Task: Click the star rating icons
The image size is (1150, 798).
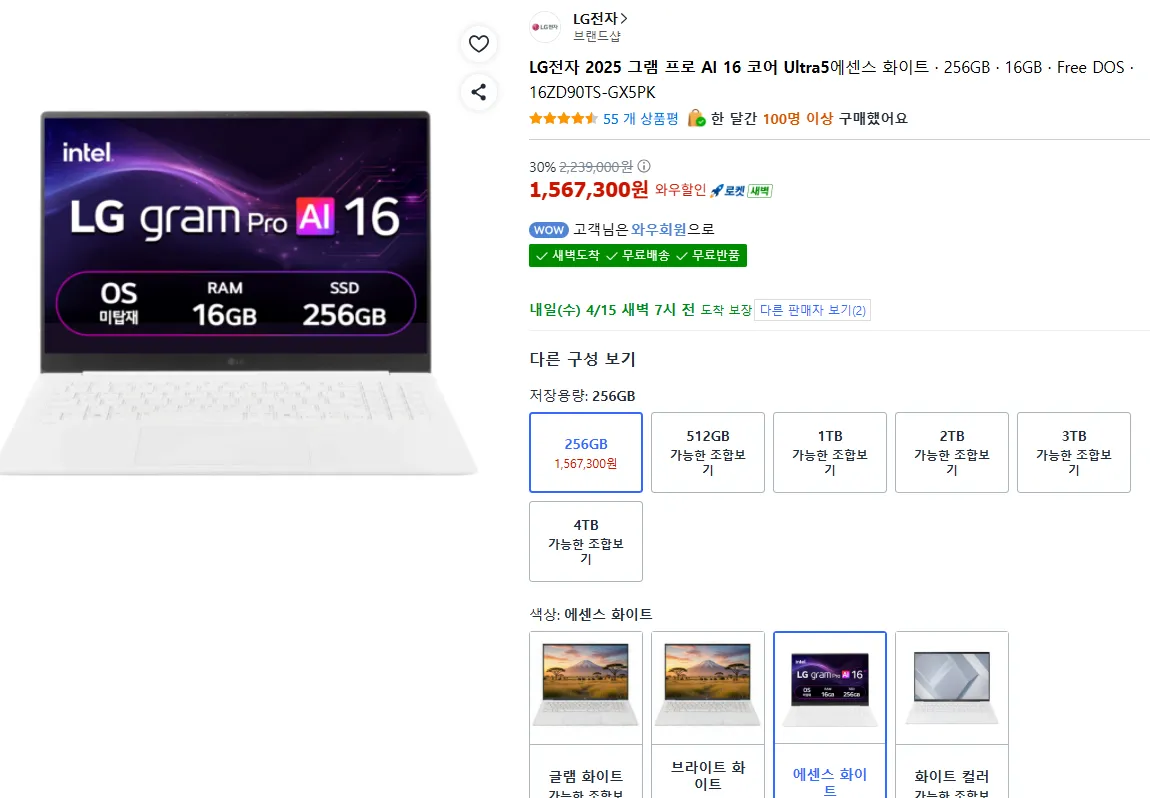Action: click(x=563, y=118)
